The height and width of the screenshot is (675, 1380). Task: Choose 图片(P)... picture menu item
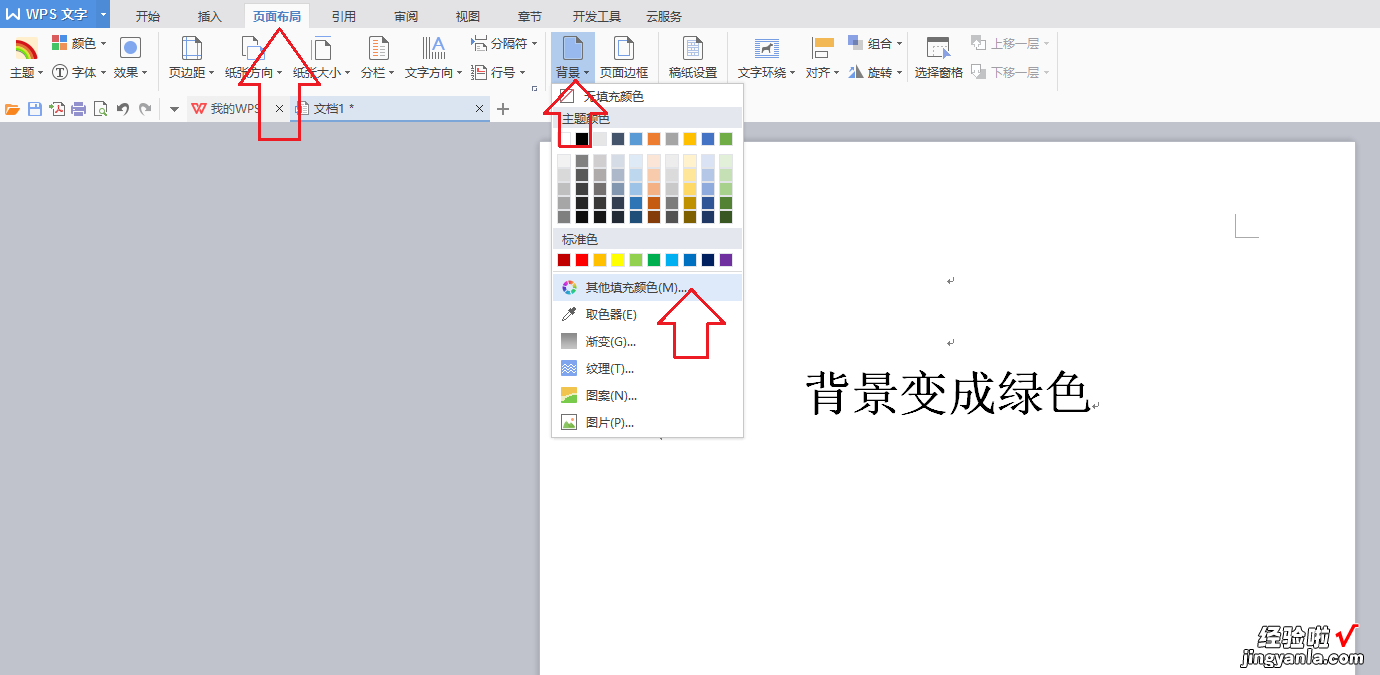(x=647, y=422)
